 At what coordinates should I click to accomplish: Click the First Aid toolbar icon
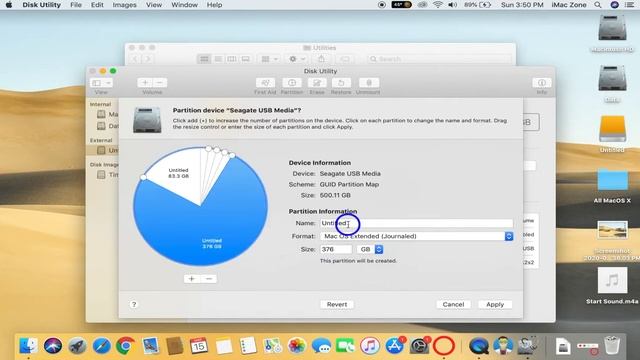[265, 83]
